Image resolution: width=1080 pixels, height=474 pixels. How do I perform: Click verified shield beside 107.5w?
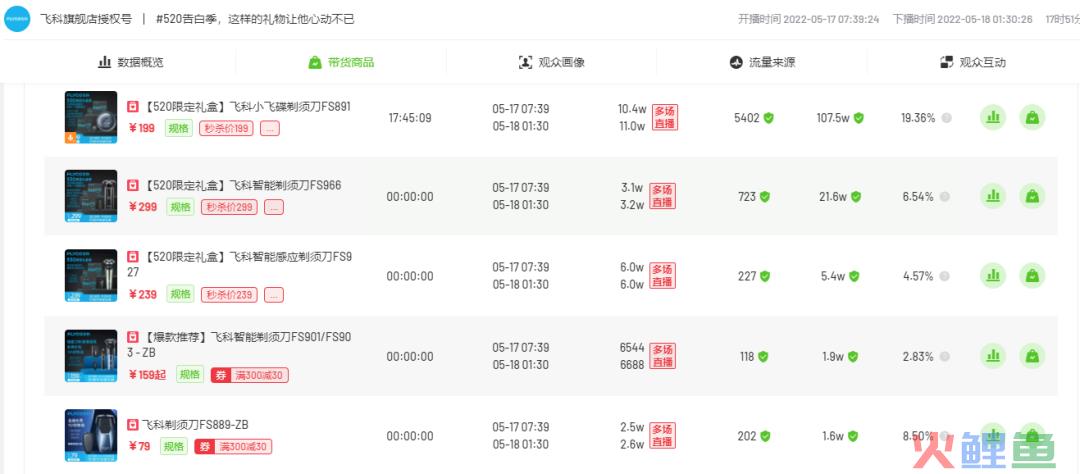pyautogui.click(x=858, y=118)
